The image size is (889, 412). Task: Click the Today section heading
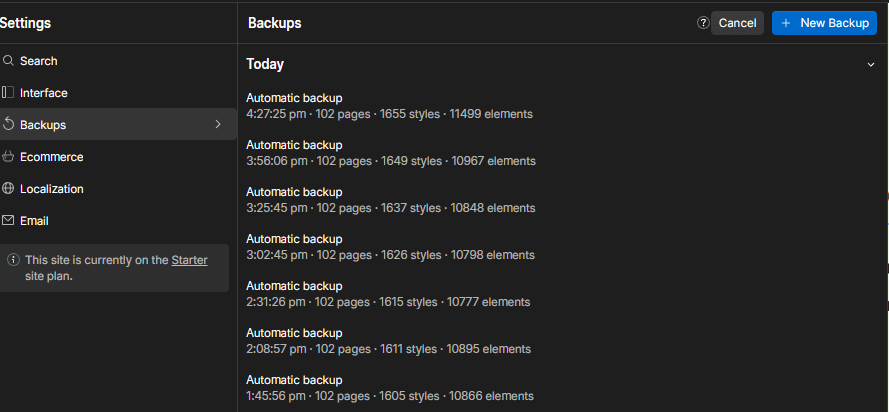point(265,64)
